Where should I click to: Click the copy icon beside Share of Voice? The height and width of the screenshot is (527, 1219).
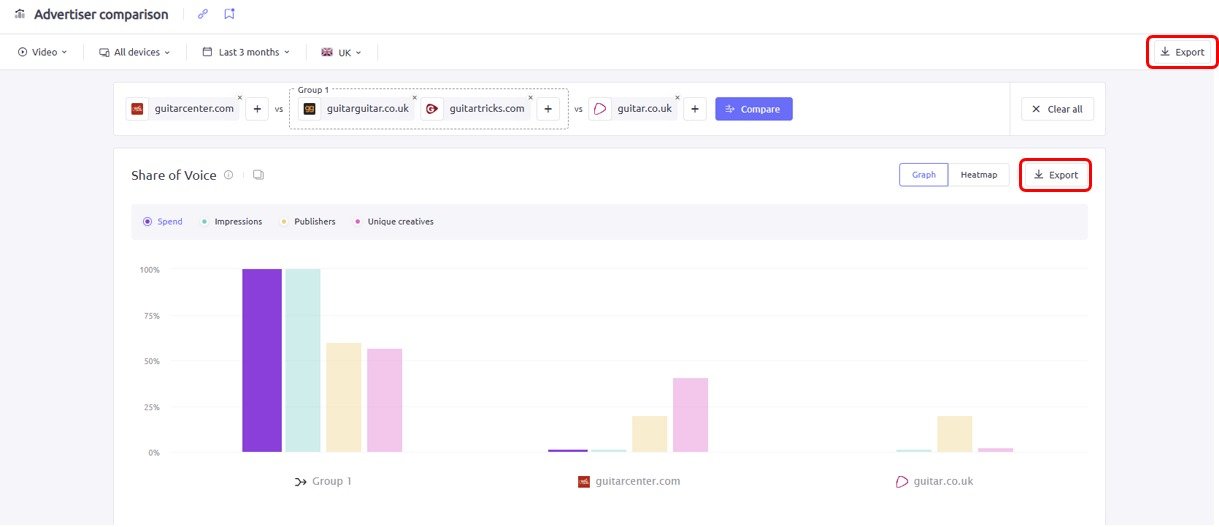coord(258,175)
